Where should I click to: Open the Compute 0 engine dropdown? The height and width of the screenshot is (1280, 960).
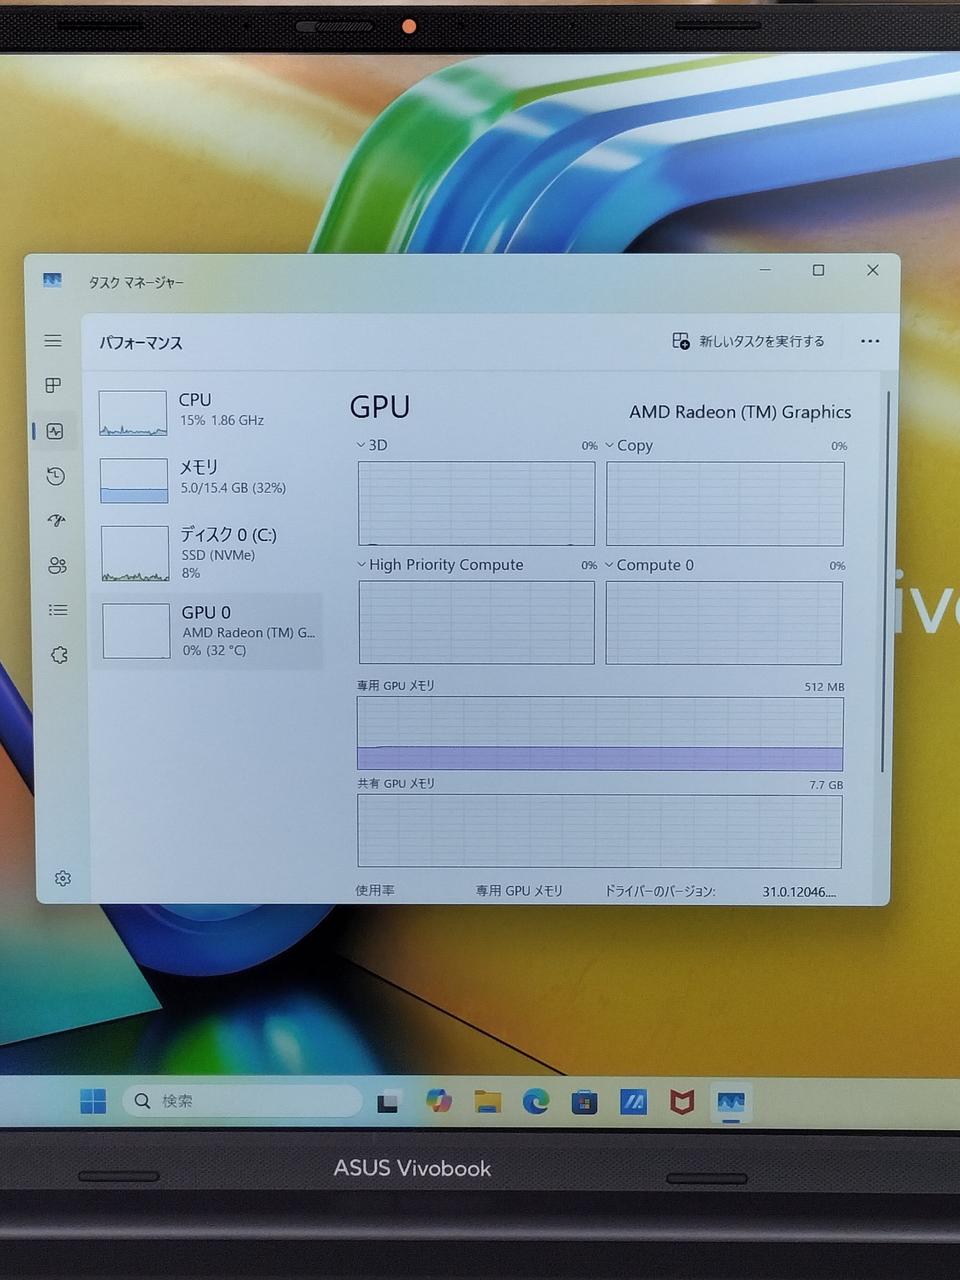(x=649, y=565)
